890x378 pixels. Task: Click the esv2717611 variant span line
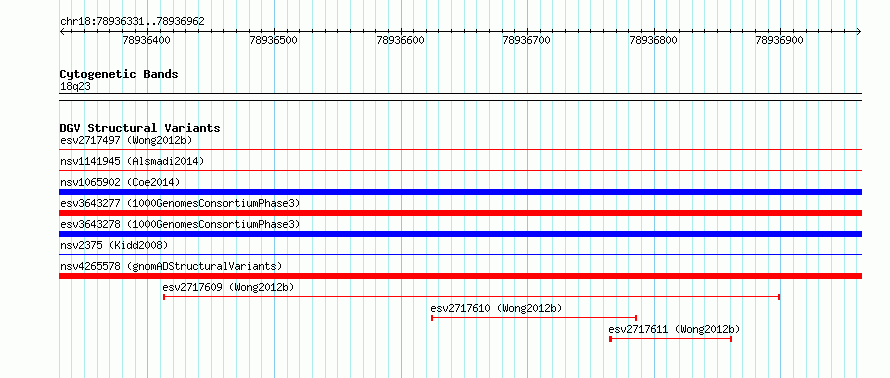(670, 339)
